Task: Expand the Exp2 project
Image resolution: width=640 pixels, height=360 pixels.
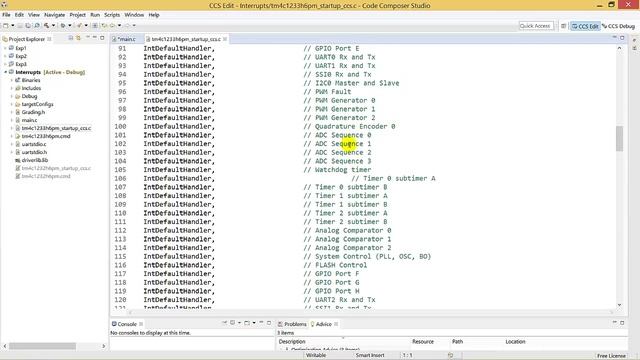Action: pyautogui.click(x=5, y=56)
